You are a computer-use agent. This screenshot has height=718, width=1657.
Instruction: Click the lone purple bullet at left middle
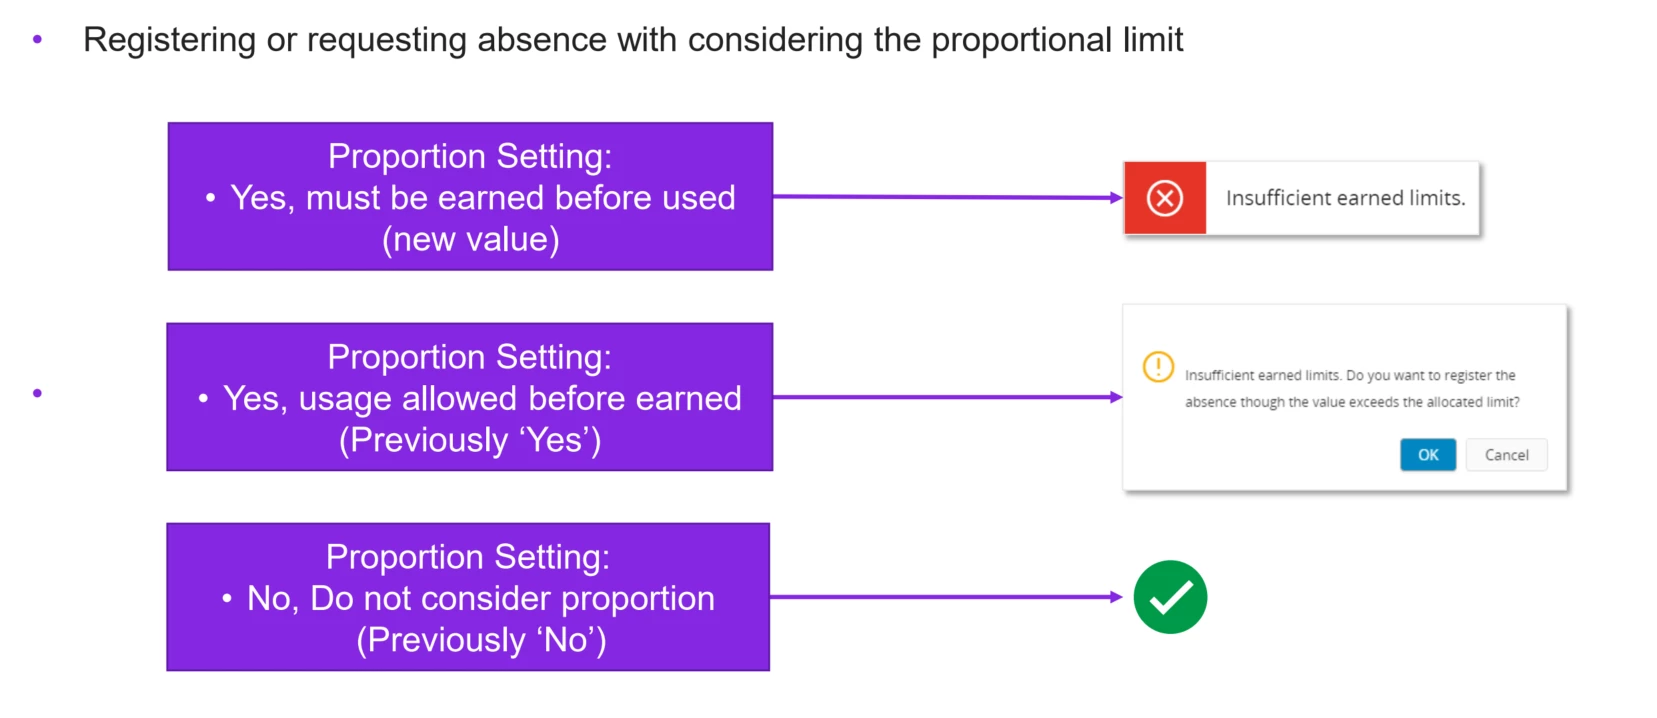(x=38, y=393)
